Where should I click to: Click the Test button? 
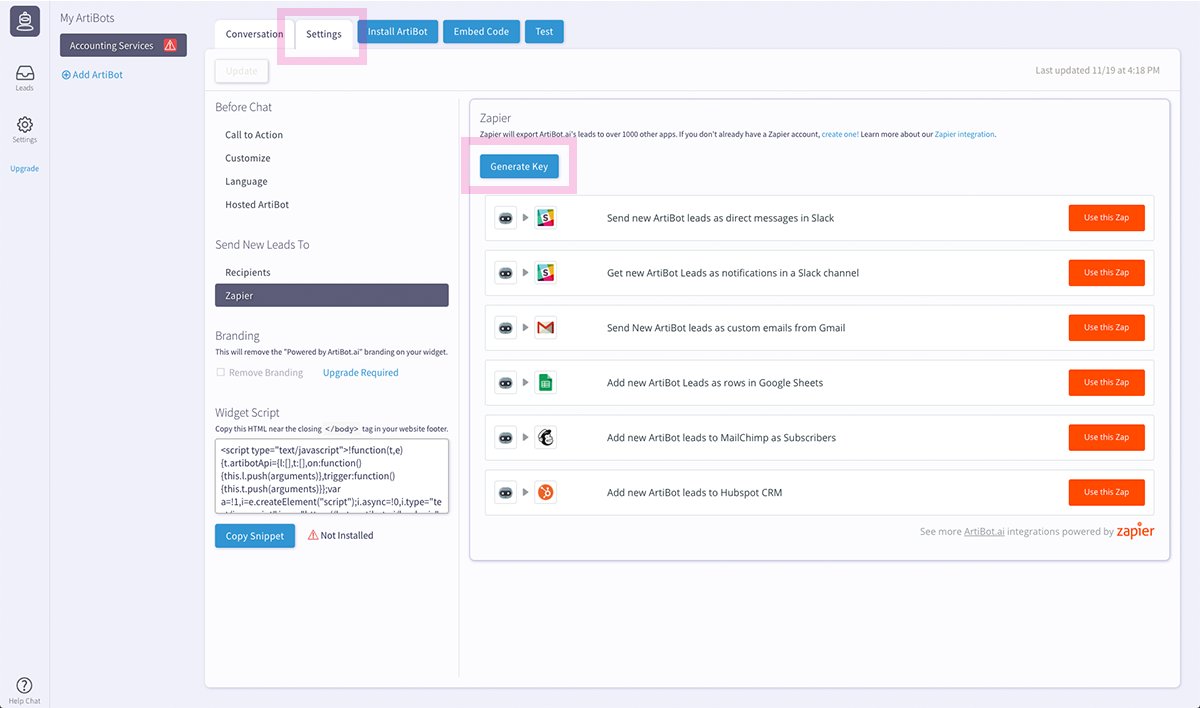tap(544, 32)
